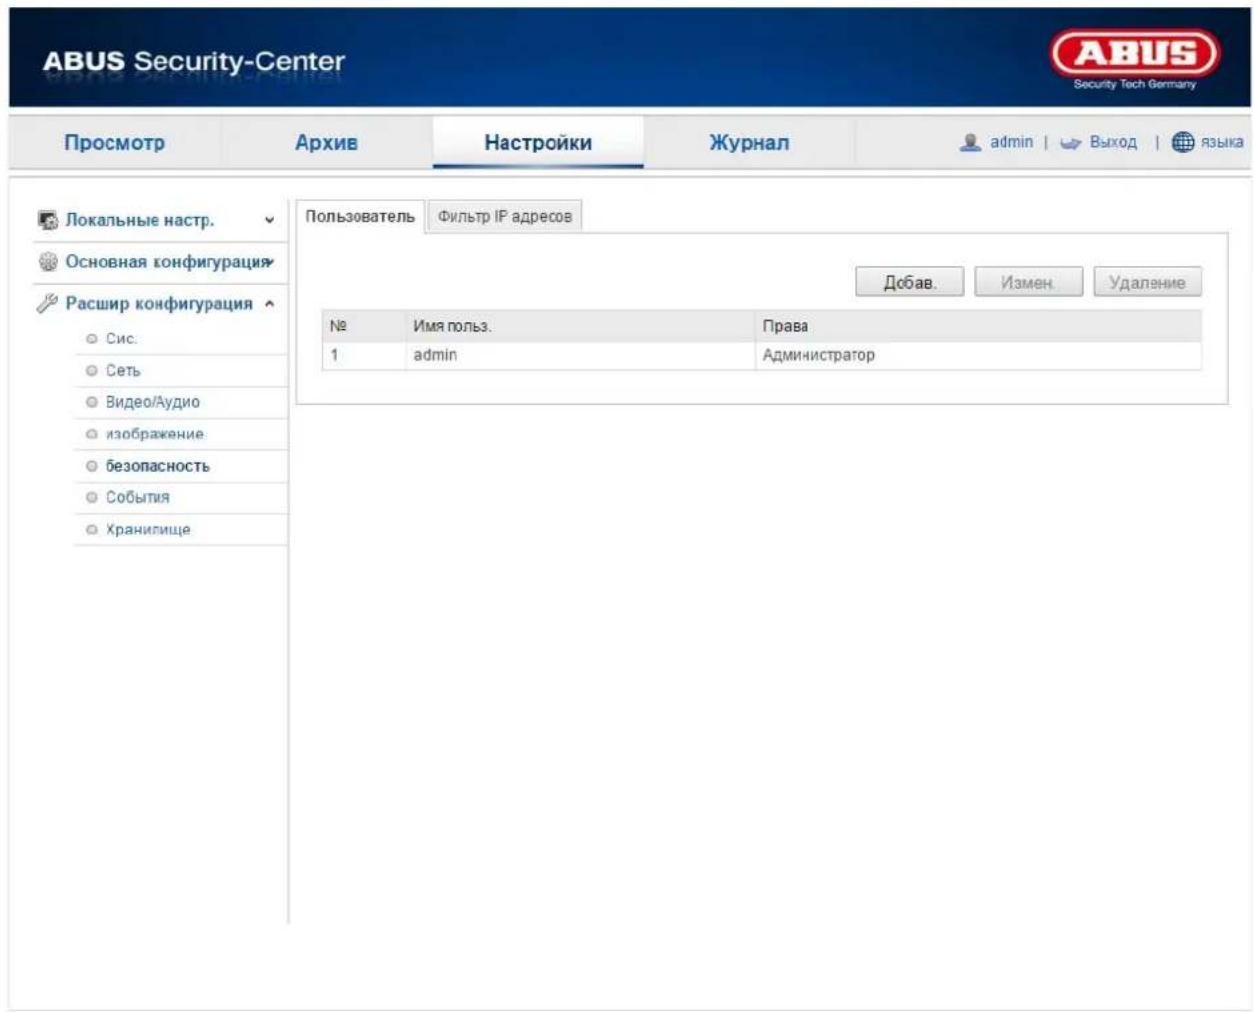
Task: Click the bullet next to Хранилище
Action: [x=92, y=529]
